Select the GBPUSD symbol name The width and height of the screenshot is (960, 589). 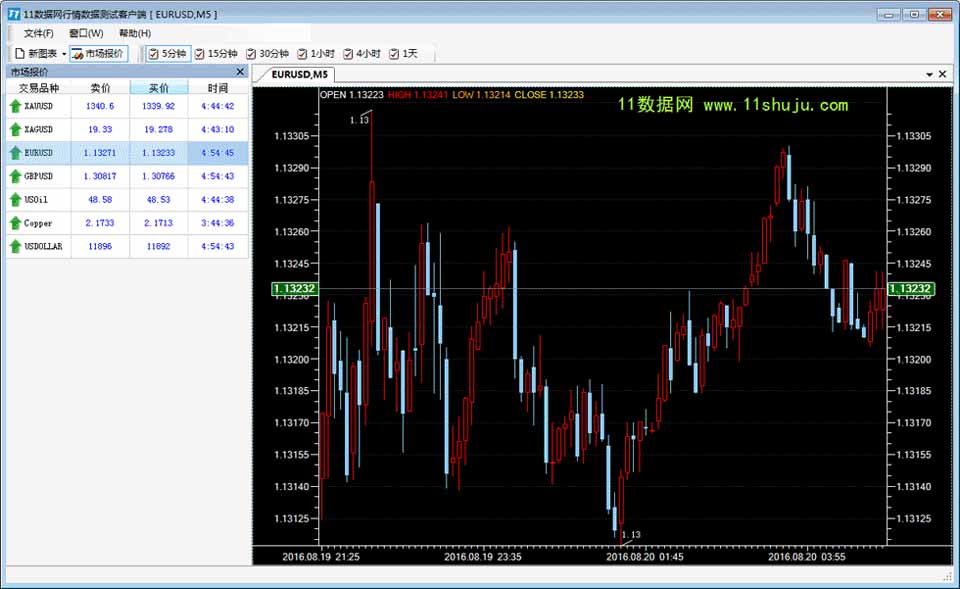point(39,176)
